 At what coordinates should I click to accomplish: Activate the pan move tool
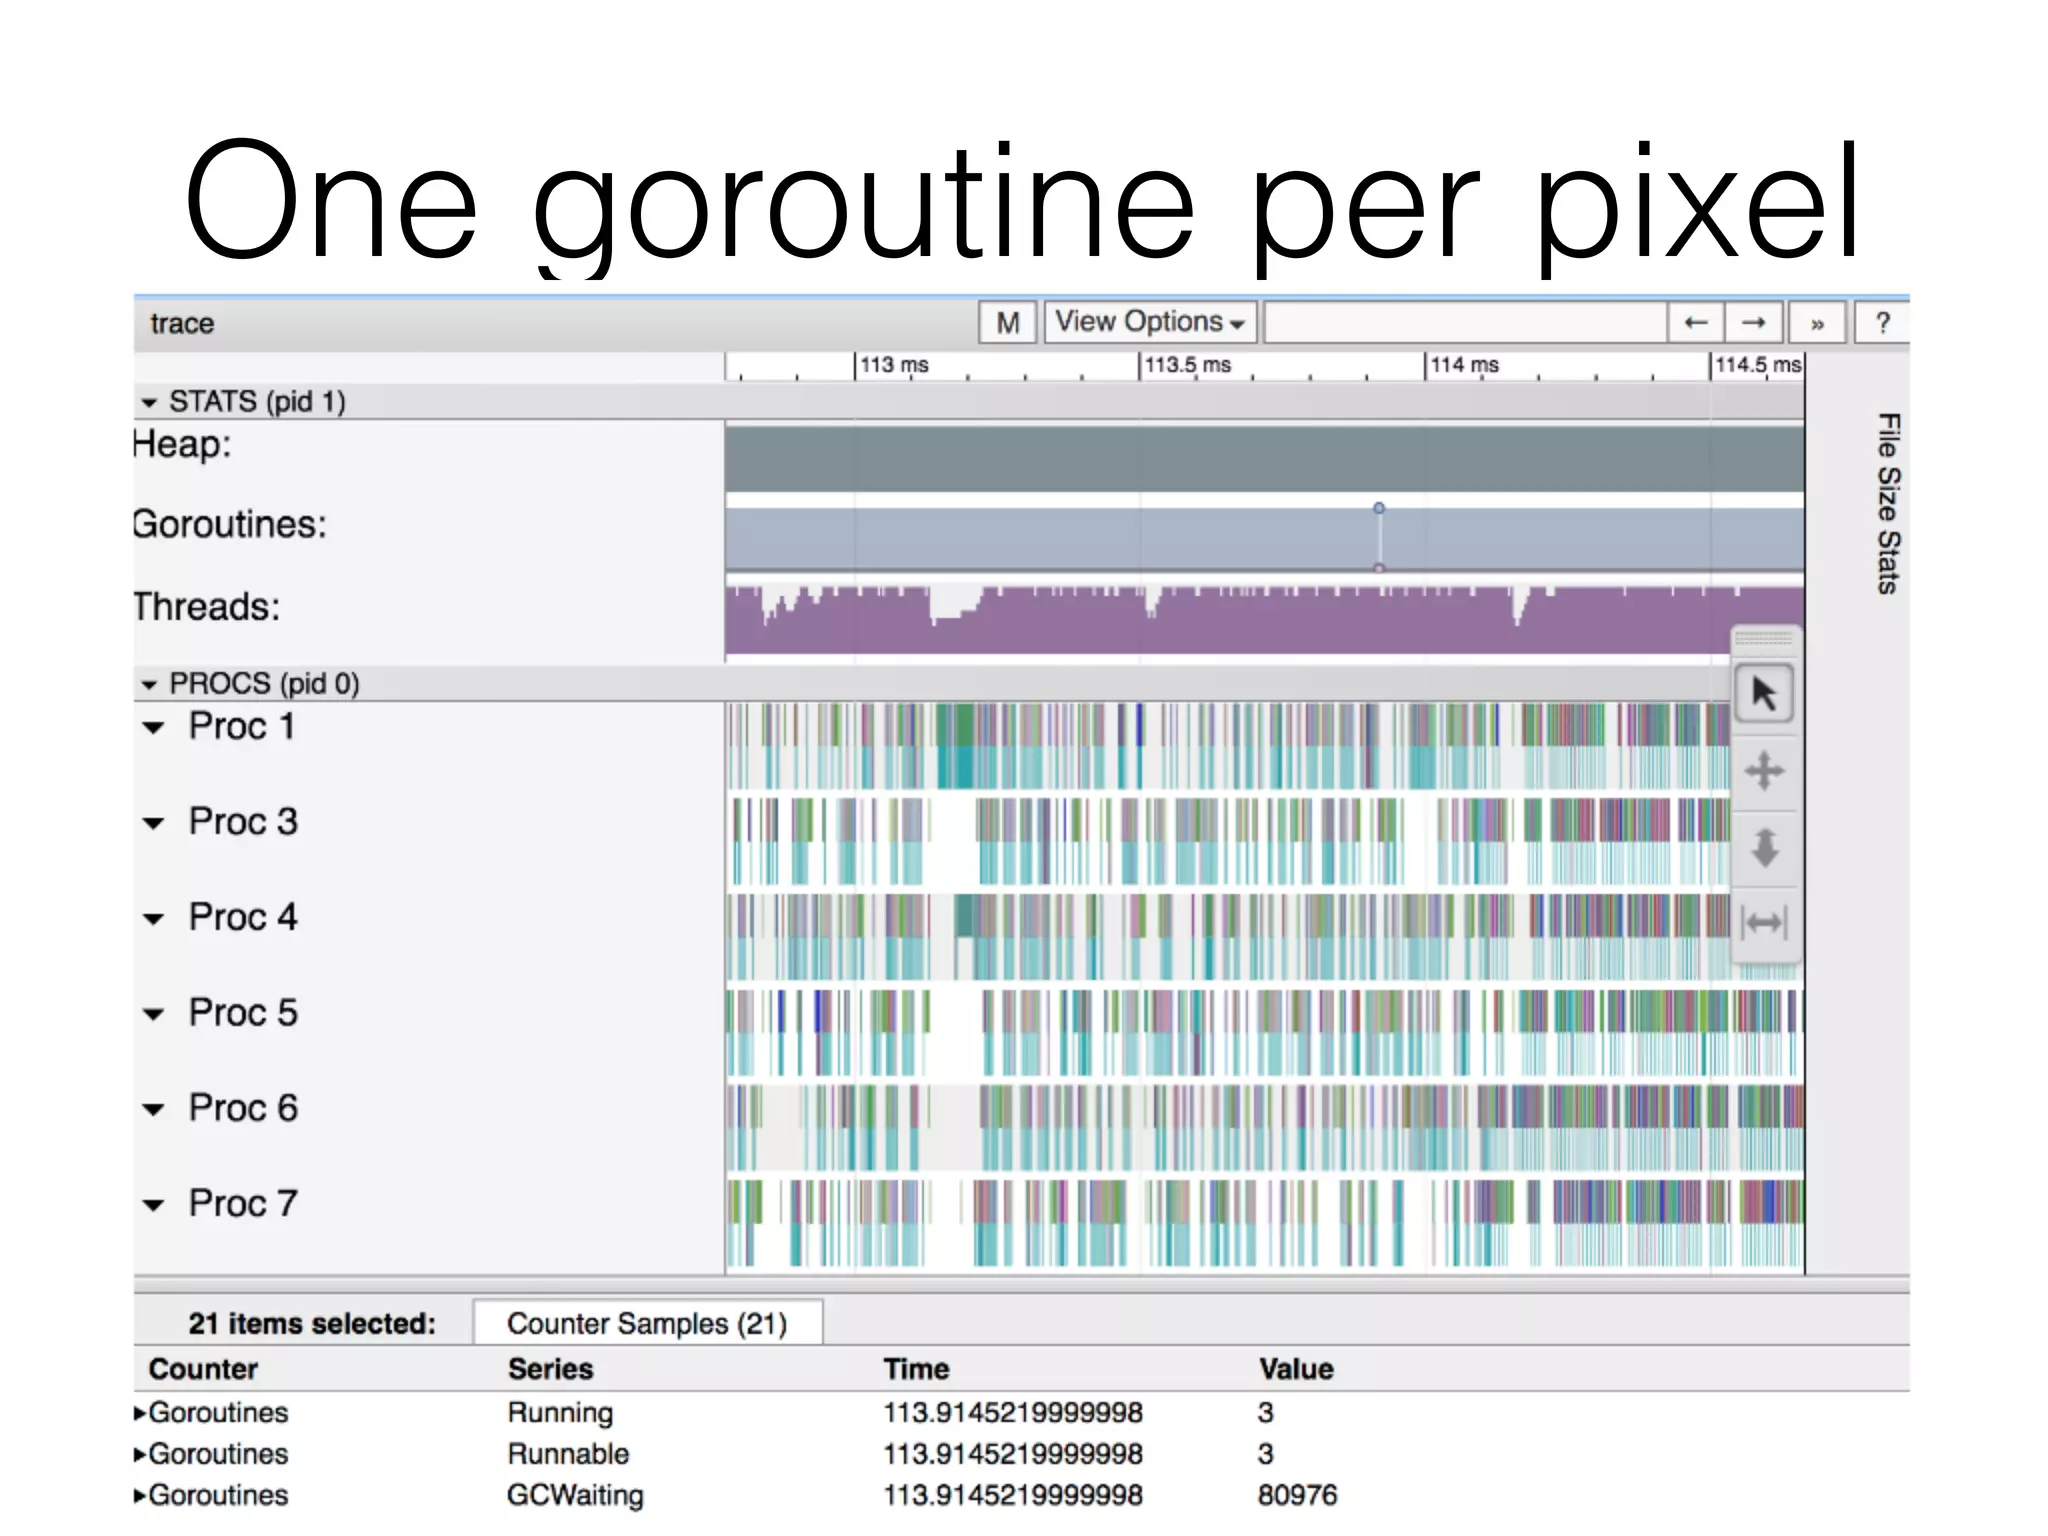click(x=1764, y=771)
